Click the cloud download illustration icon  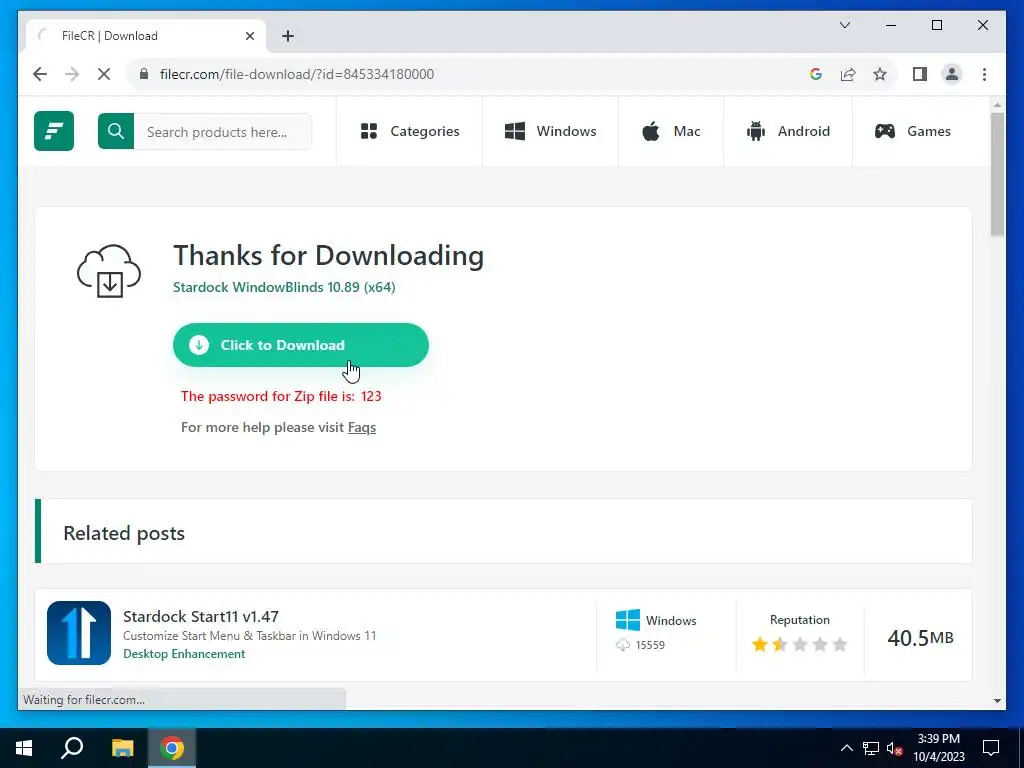click(x=109, y=271)
